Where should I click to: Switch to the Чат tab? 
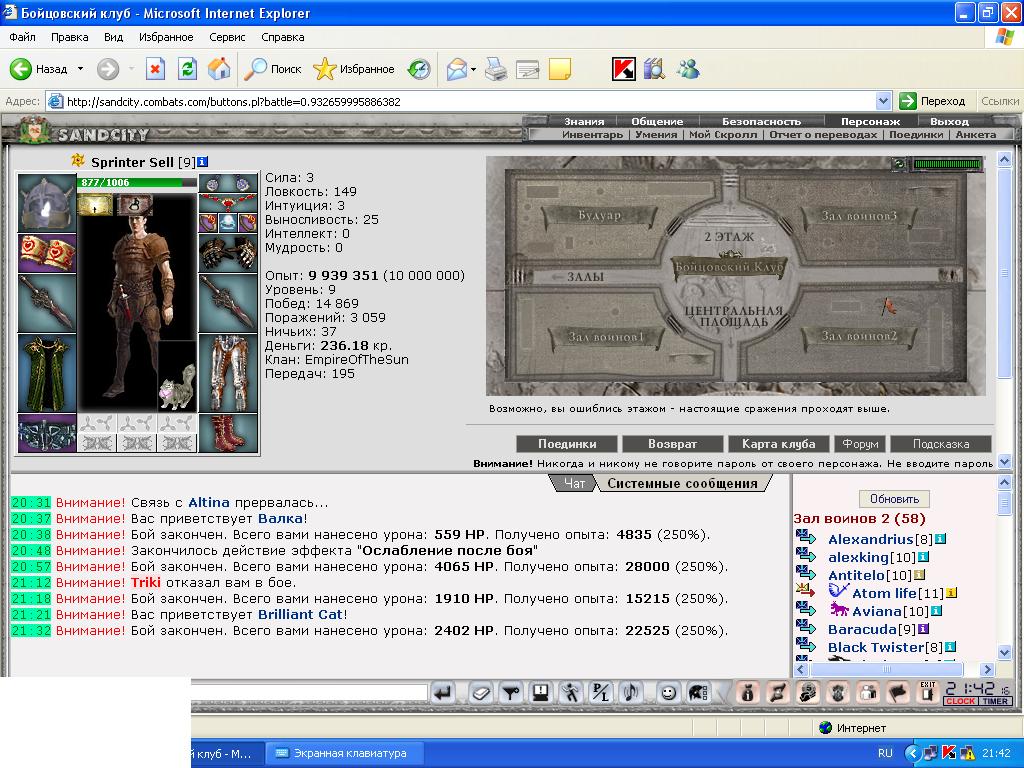[x=574, y=483]
